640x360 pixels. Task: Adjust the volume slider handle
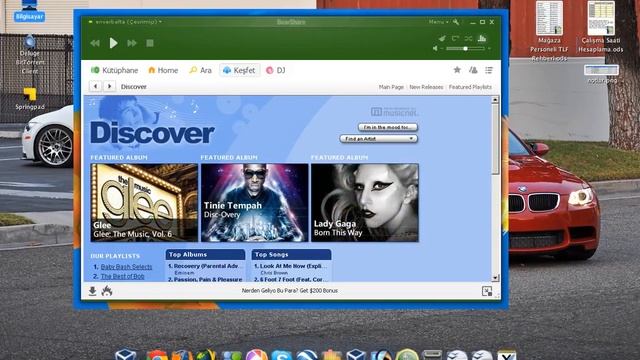pos(465,49)
